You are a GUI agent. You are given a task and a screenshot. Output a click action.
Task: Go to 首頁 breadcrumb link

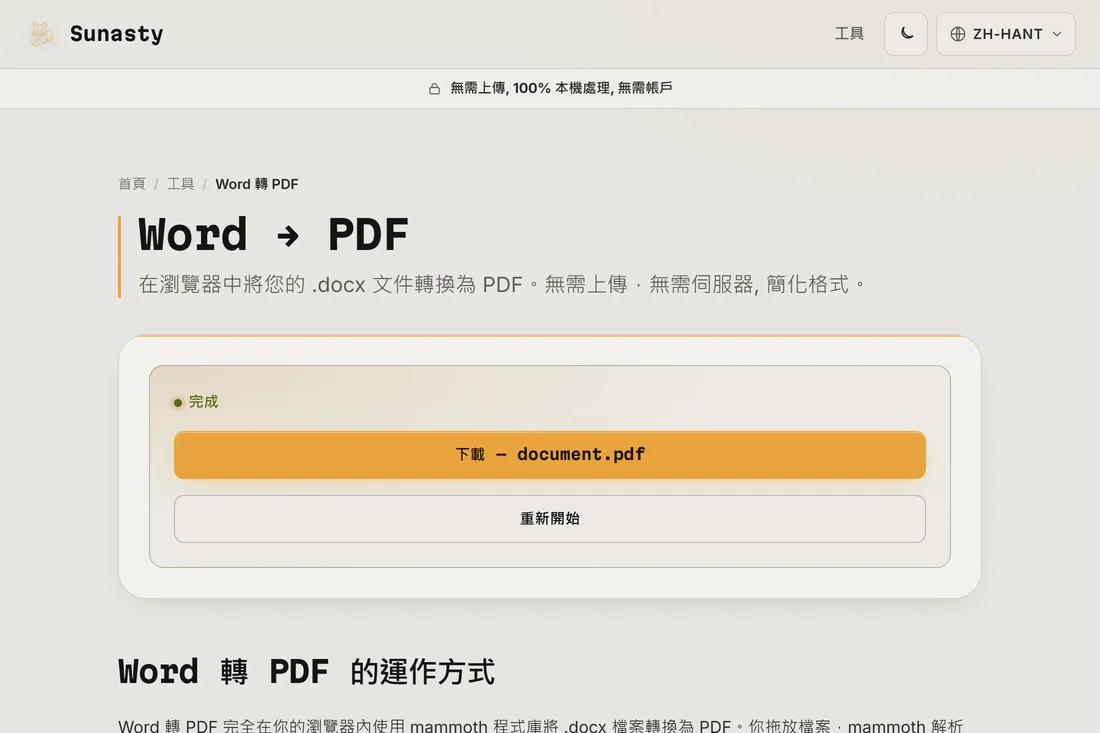point(132,184)
